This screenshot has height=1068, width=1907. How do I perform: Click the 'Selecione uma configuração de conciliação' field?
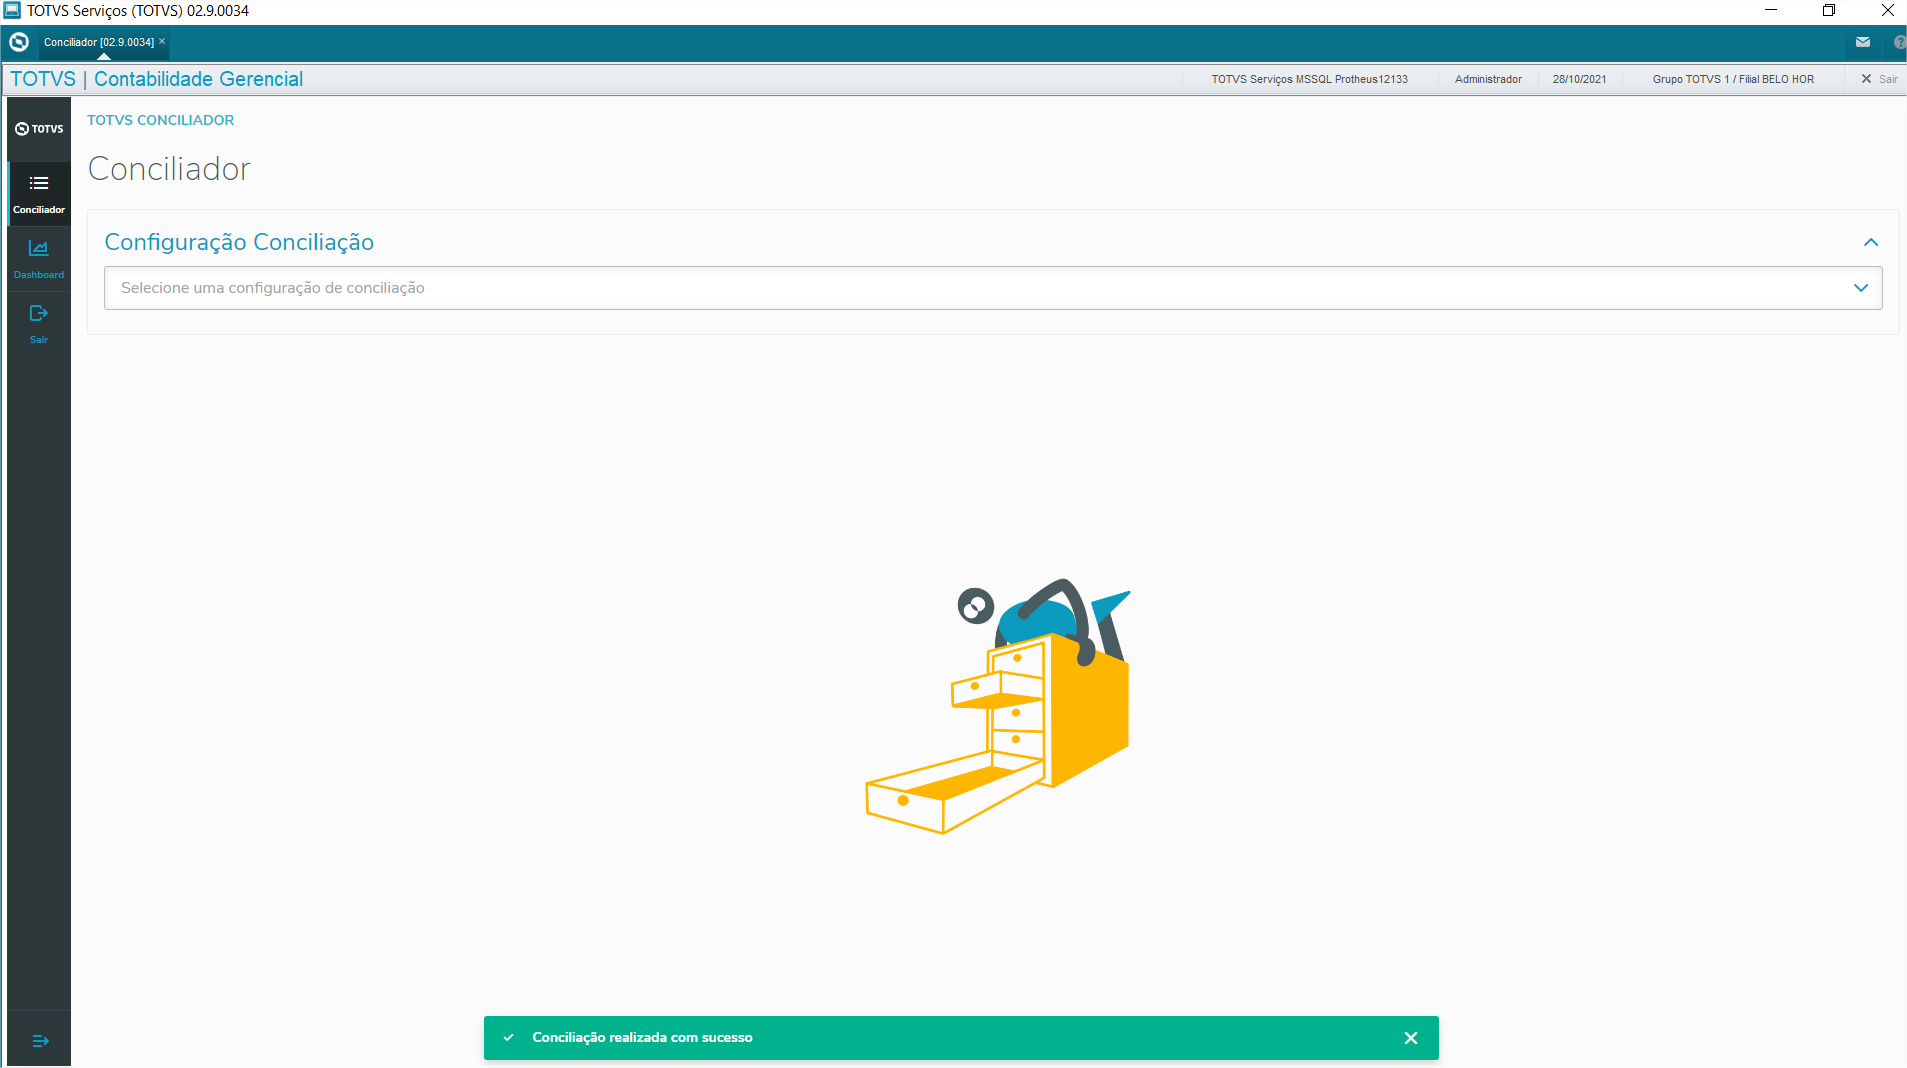(x=993, y=288)
